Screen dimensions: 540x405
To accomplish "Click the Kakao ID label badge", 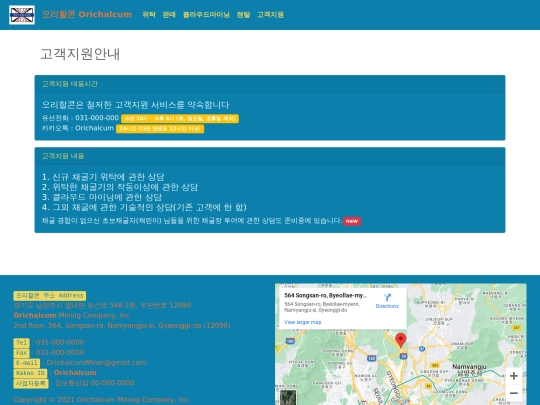I will tap(30, 373).
